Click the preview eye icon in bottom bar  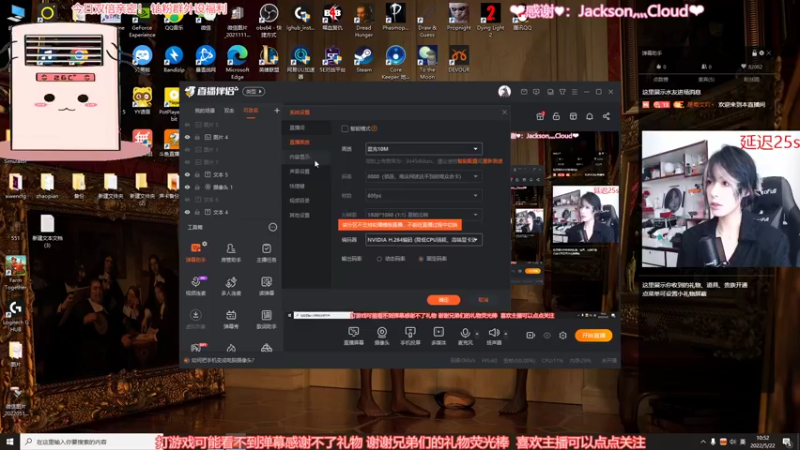[x=547, y=335]
